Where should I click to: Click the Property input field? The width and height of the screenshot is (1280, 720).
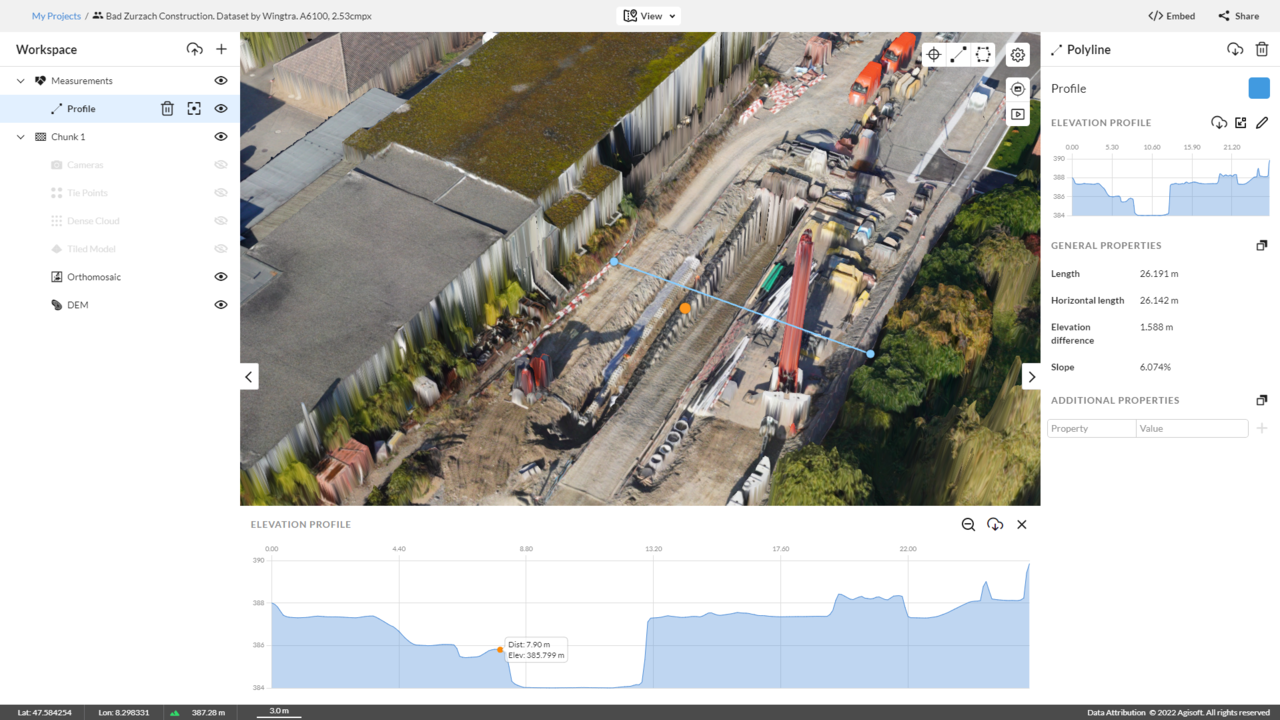coord(1091,428)
